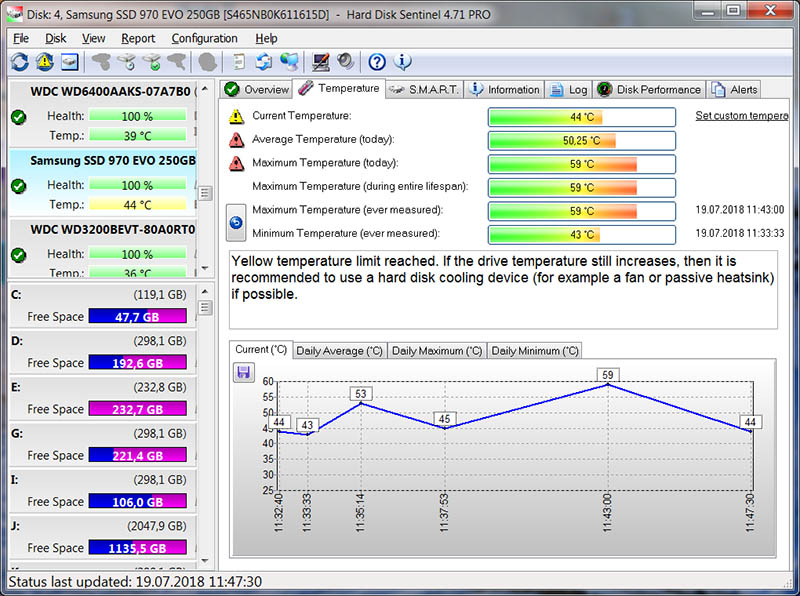Select the WDC WD3200BEVT-80A0RT0 disk entry
The image size is (800, 596).
(x=104, y=249)
